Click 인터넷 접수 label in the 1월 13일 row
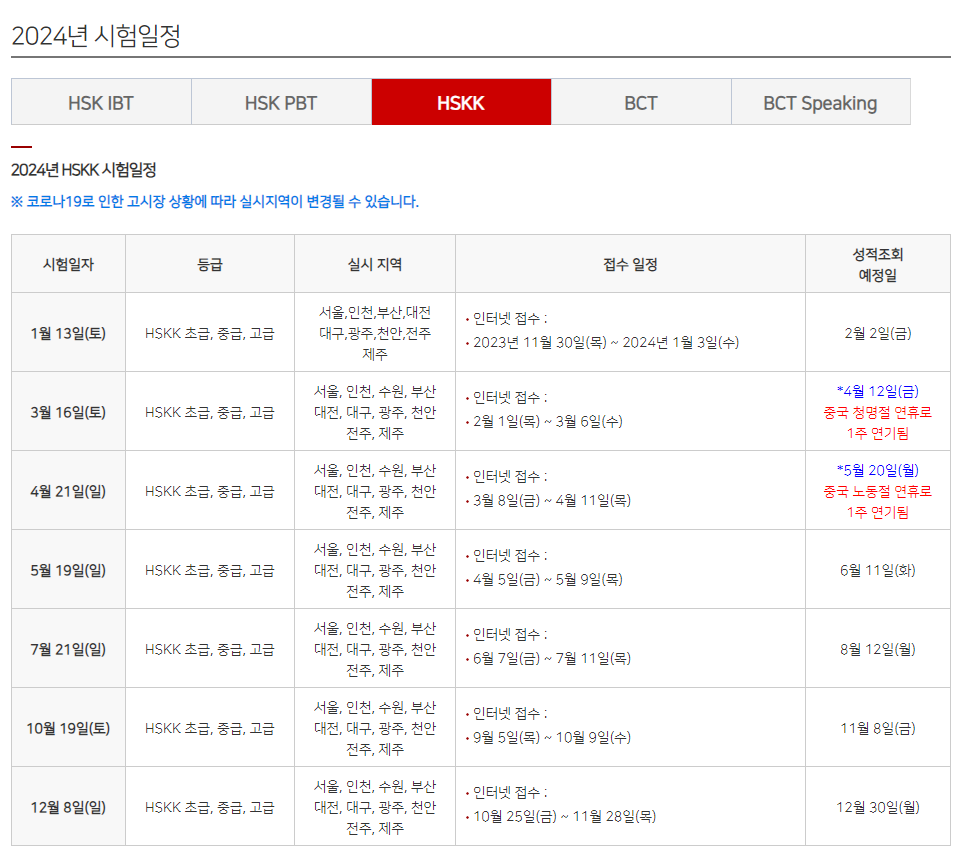The height and width of the screenshot is (861, 964). tap(510, 319)
